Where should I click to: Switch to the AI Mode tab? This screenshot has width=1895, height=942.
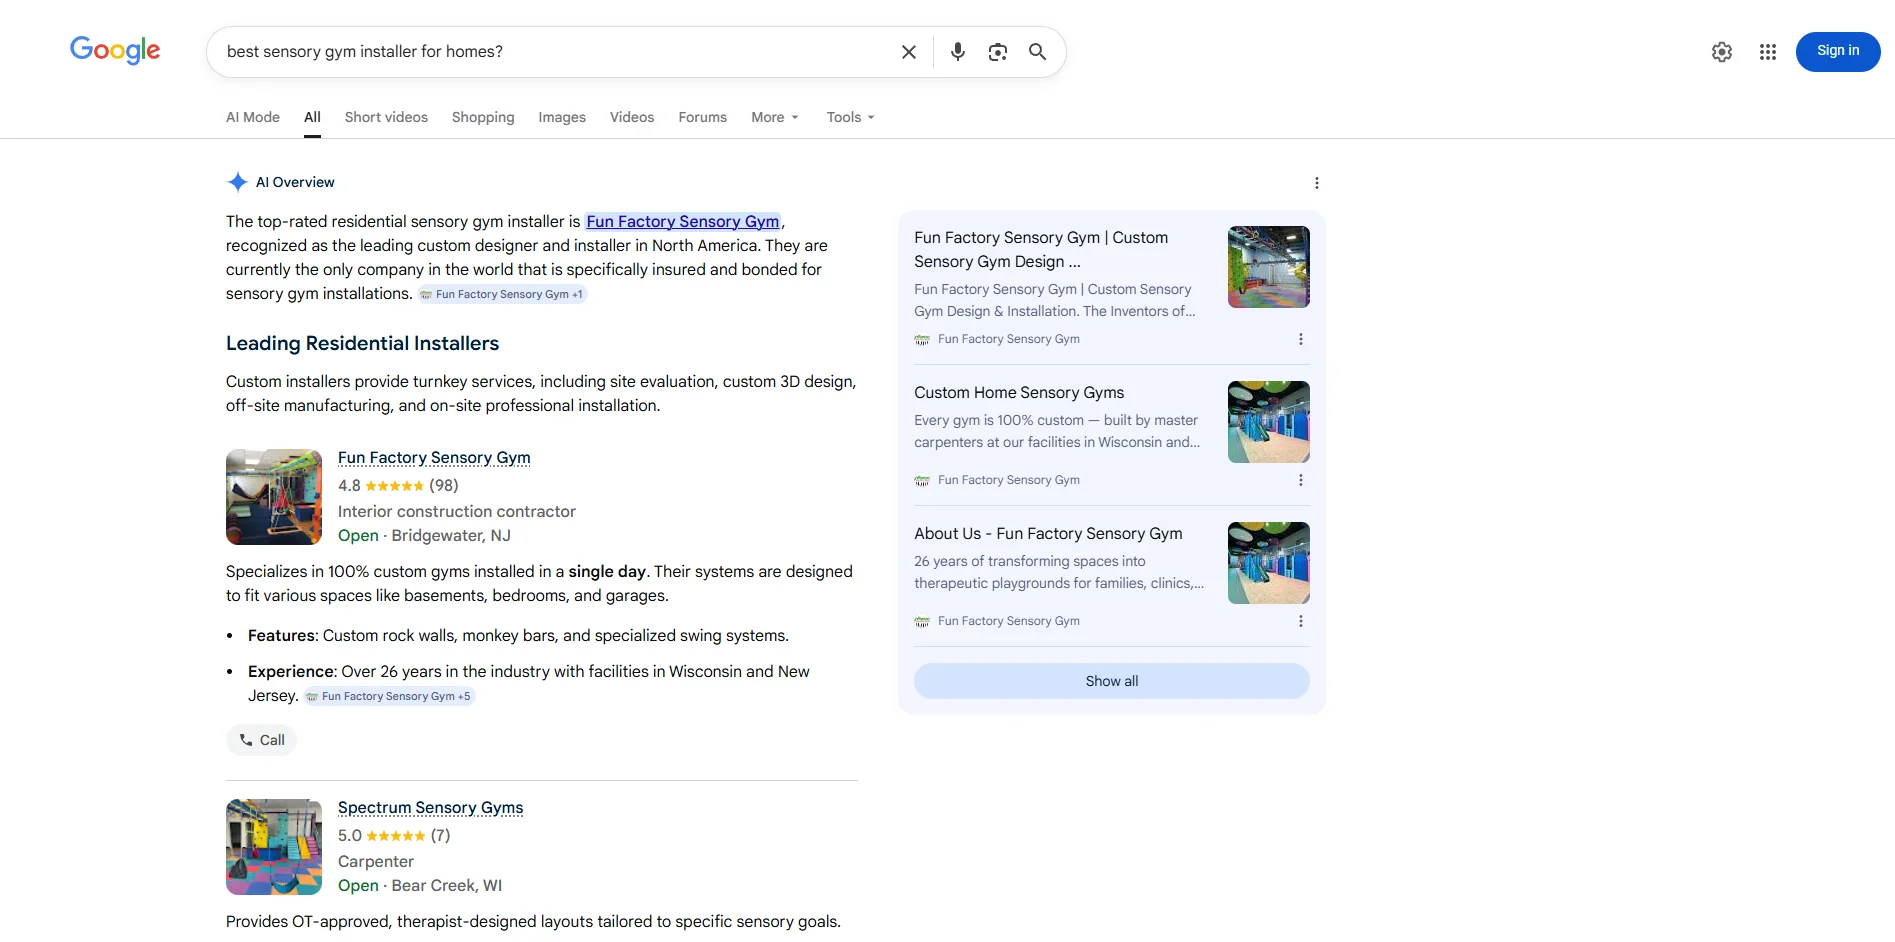click(253, 117)
